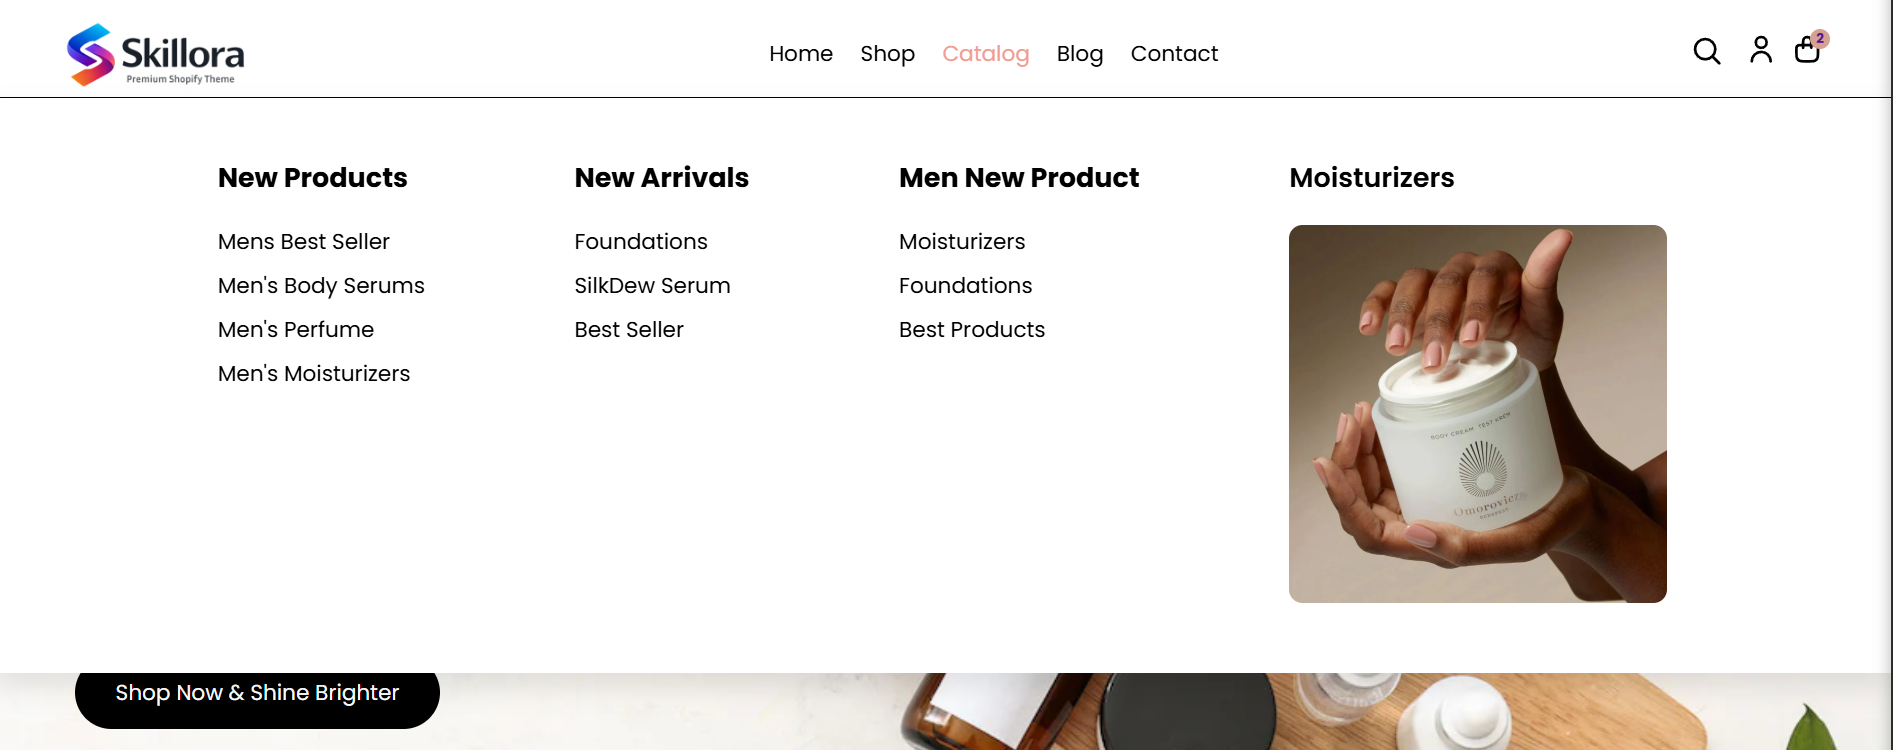Click the moisturizer jar product image
The height and width of the screenshot is (750, 1893).
point(1477,414)
